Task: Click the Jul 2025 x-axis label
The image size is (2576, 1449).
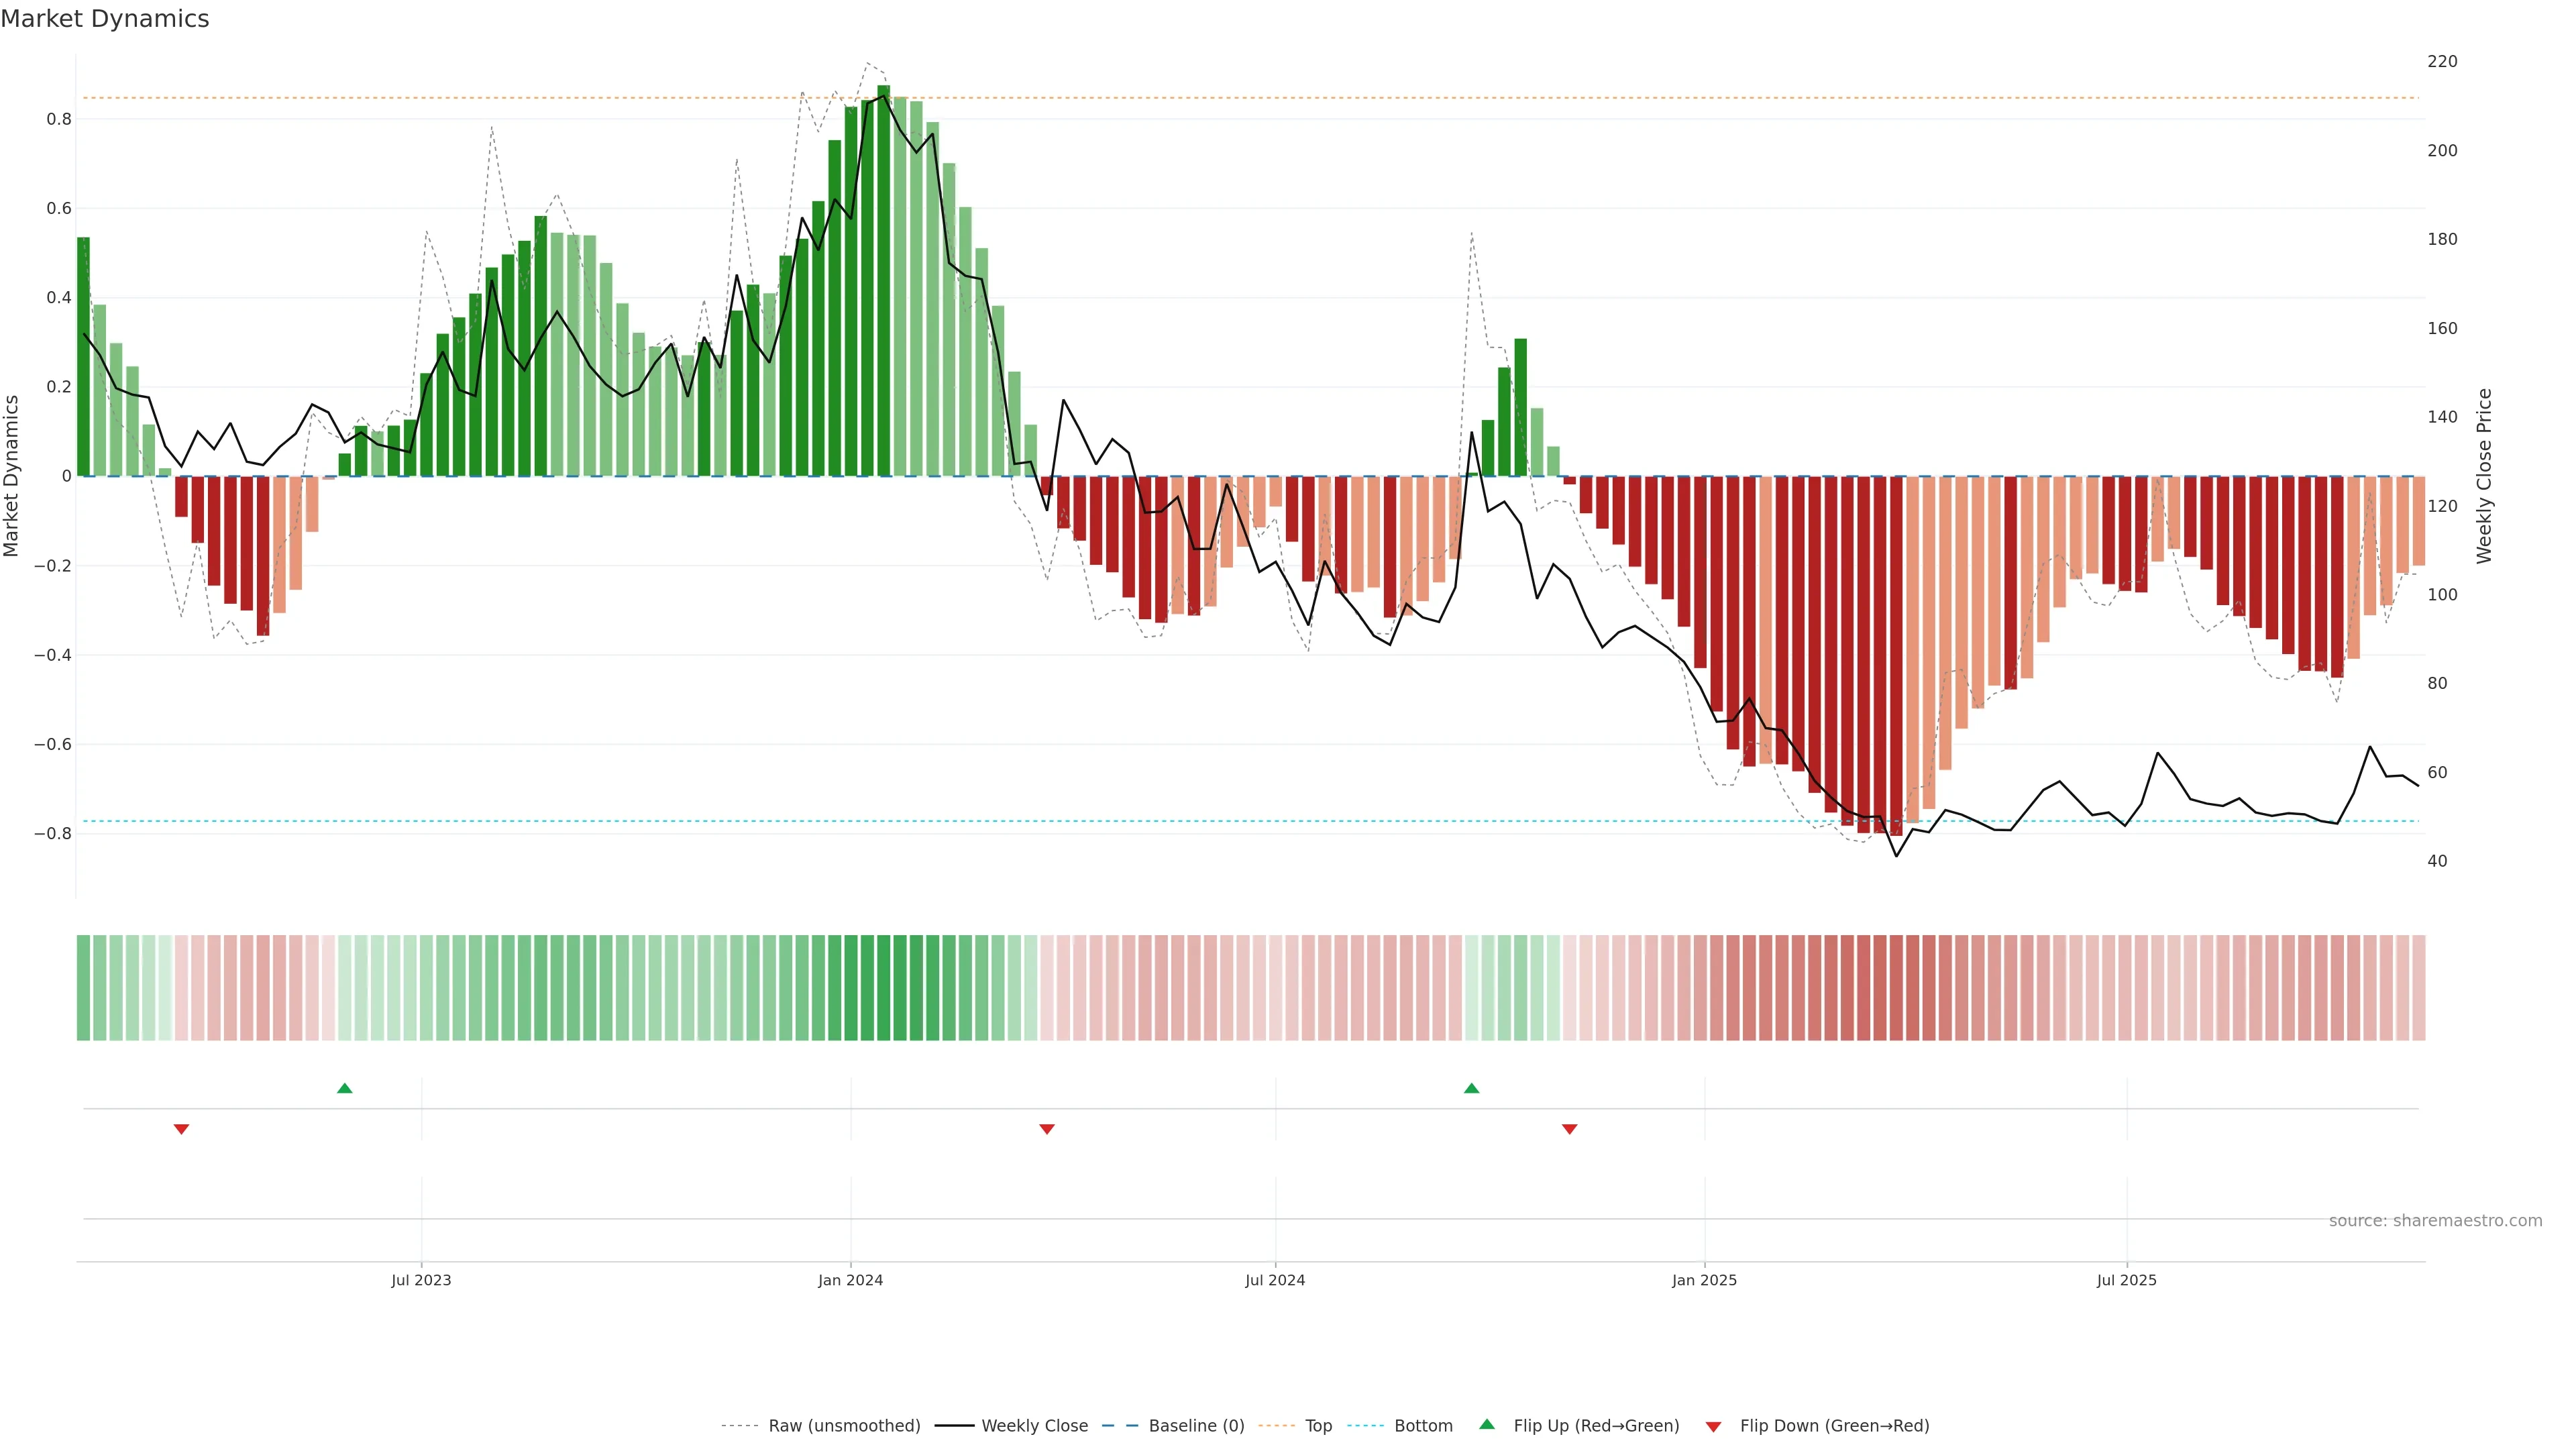Action: (x=2126, y=1280)
